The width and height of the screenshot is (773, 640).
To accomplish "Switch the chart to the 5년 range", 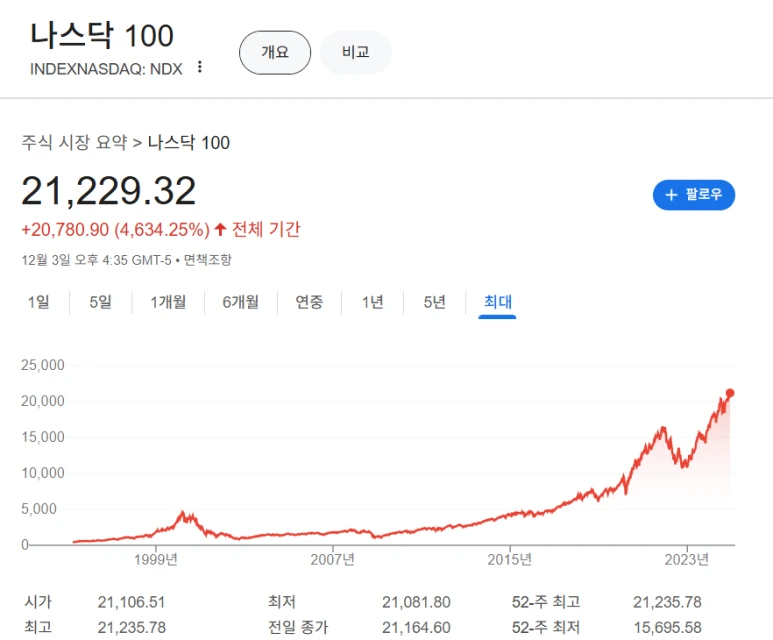I will pos(434,302).
